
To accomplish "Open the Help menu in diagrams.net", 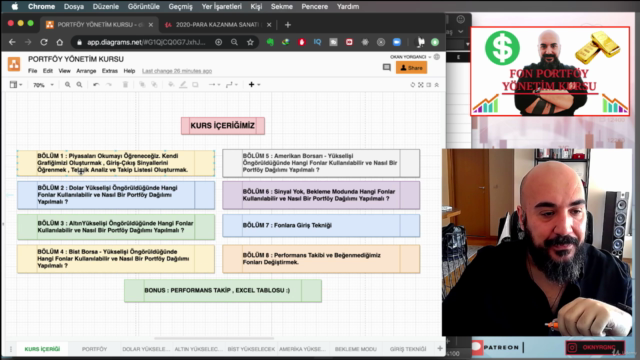I will (129, 71).
